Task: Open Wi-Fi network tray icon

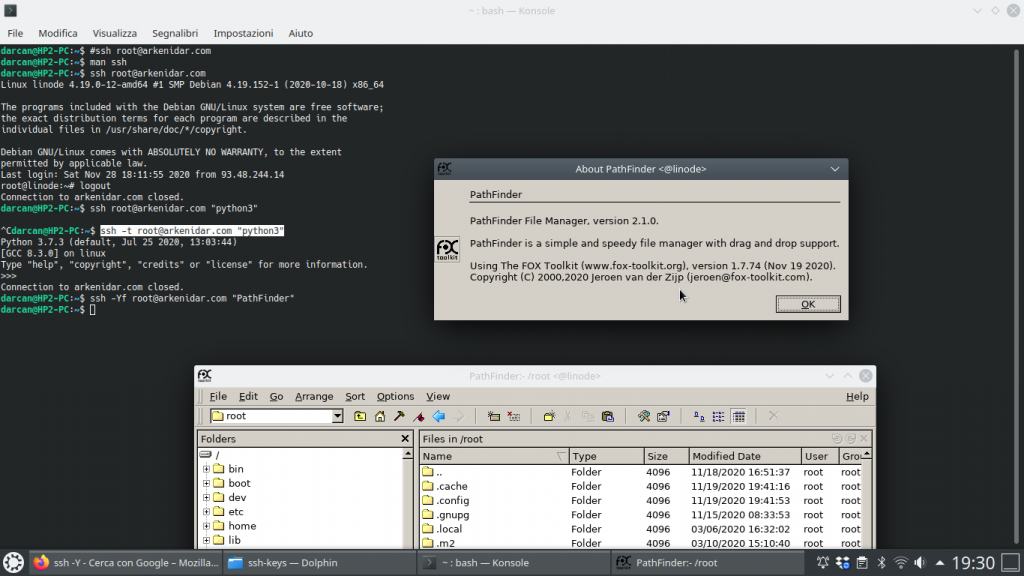Action: 901,562
